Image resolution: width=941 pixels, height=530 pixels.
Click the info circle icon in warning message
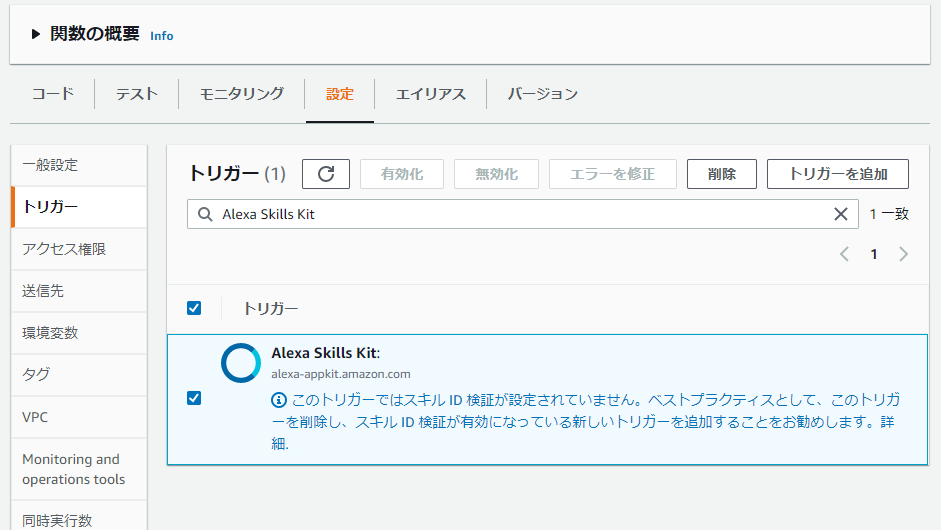(278, 400)
